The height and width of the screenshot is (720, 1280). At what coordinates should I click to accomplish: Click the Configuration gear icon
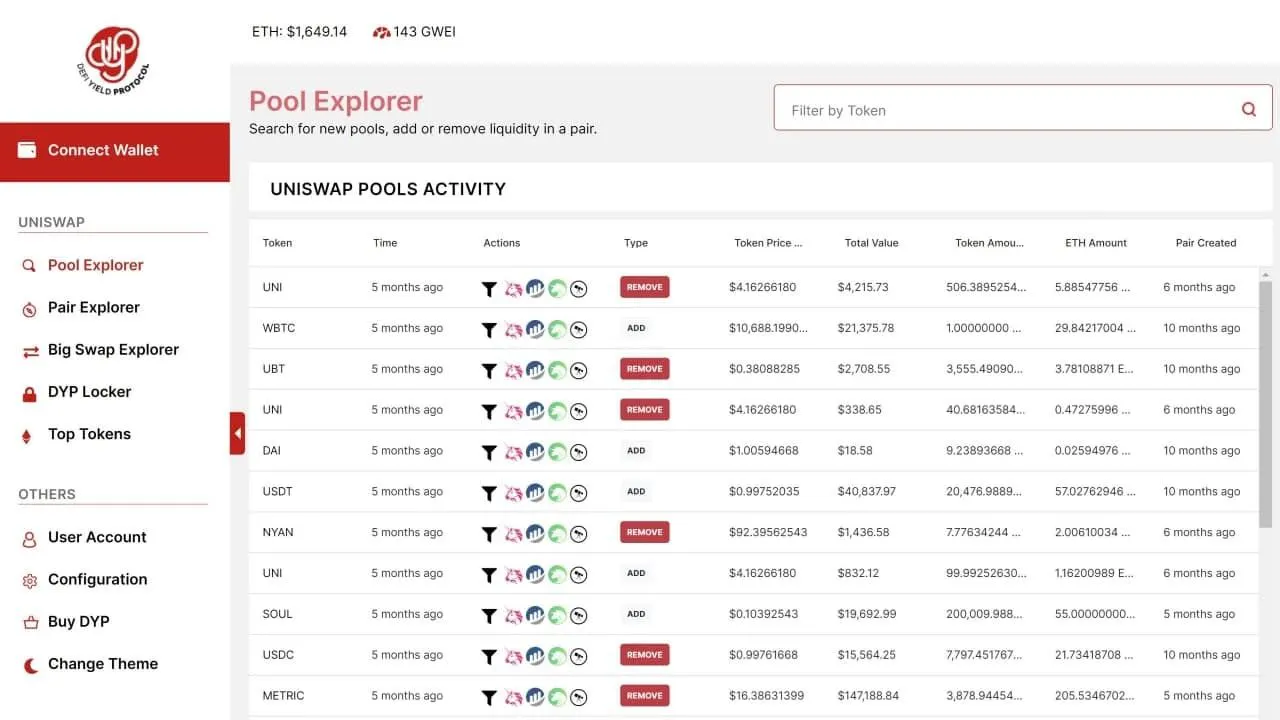(x=27, y=579)
